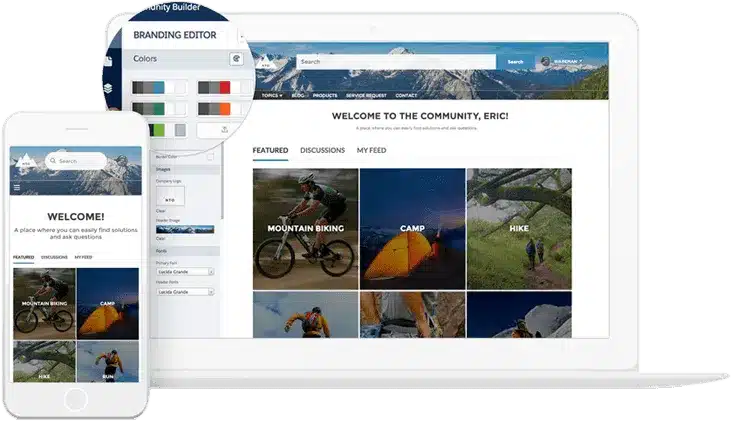Open the Hike tile on laptop
Screen dimensions: 732x421
pyautogui.click(x=519, y=229)
